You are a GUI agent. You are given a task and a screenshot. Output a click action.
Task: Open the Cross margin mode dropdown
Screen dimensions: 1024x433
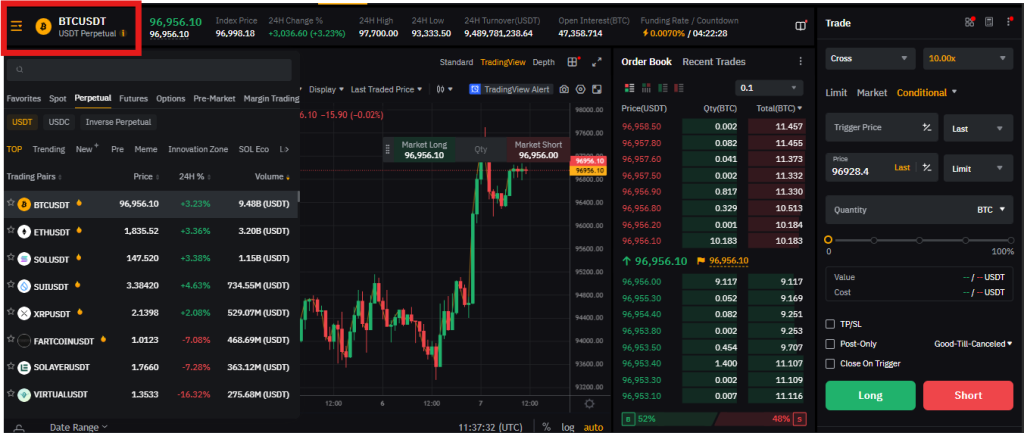(x=870, y=58)
